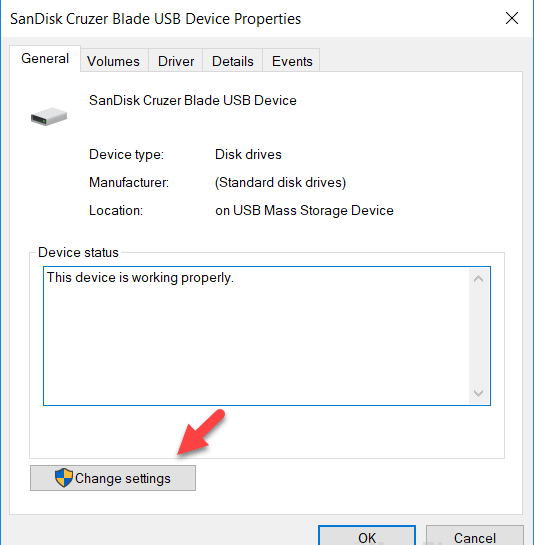View the Events tab
The width and height of the screenshot is (534, 545).
coord(292,61)
